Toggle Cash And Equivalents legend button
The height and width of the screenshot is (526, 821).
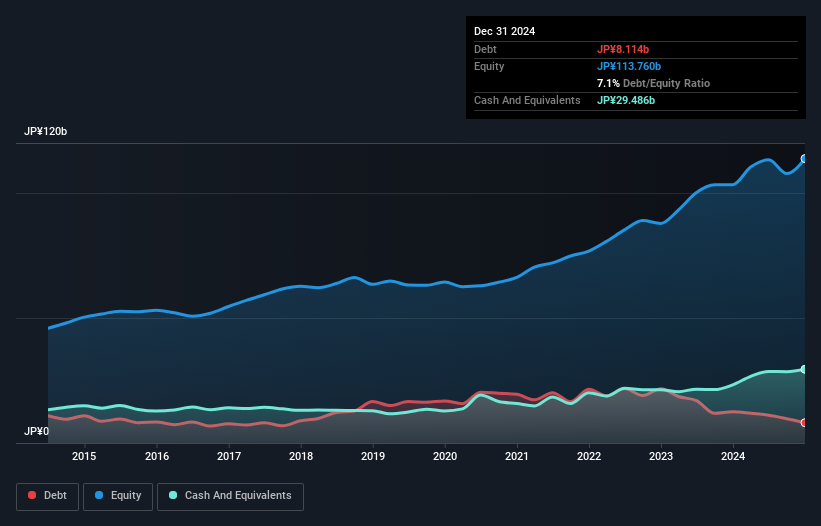pos(230,496)
